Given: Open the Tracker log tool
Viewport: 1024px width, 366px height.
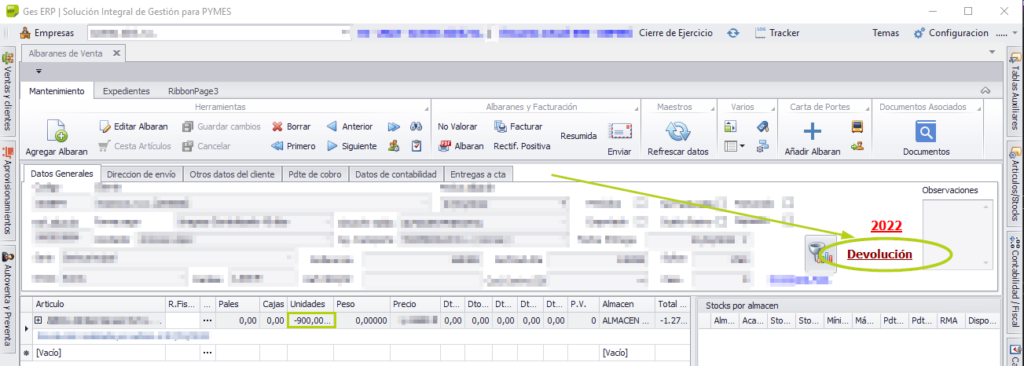Looking at the screenshot, I should [x=777, y=33].
